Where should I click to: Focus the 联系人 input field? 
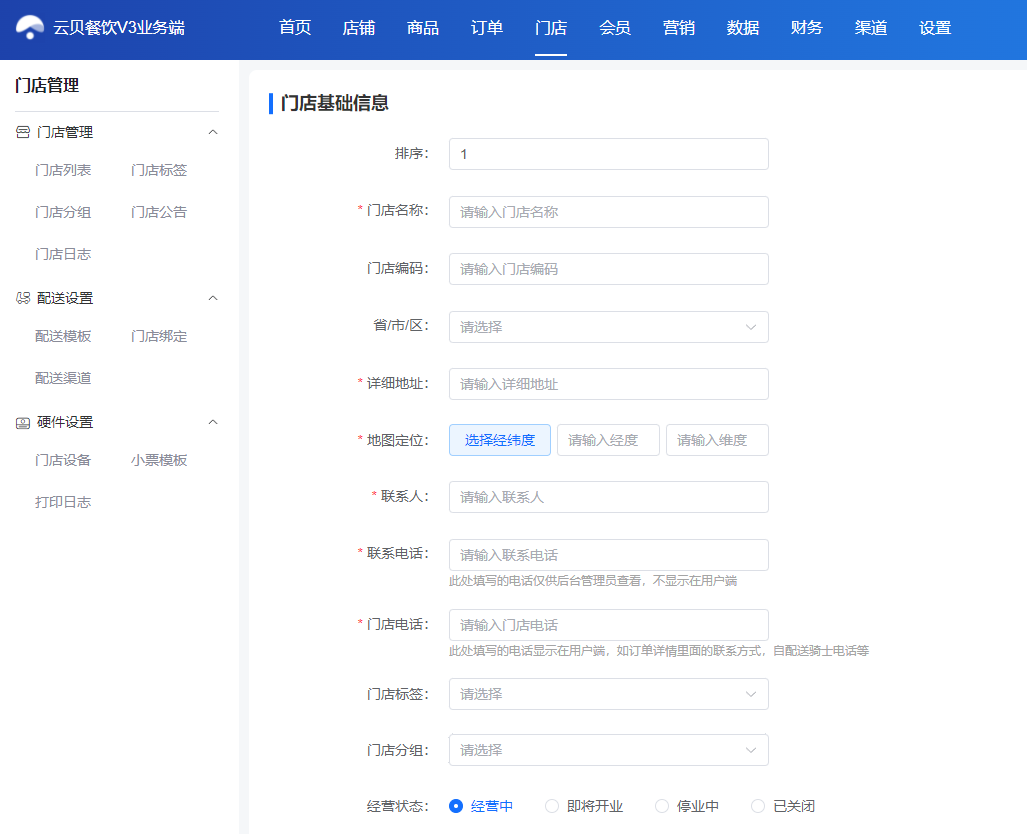tap(608, 497)
